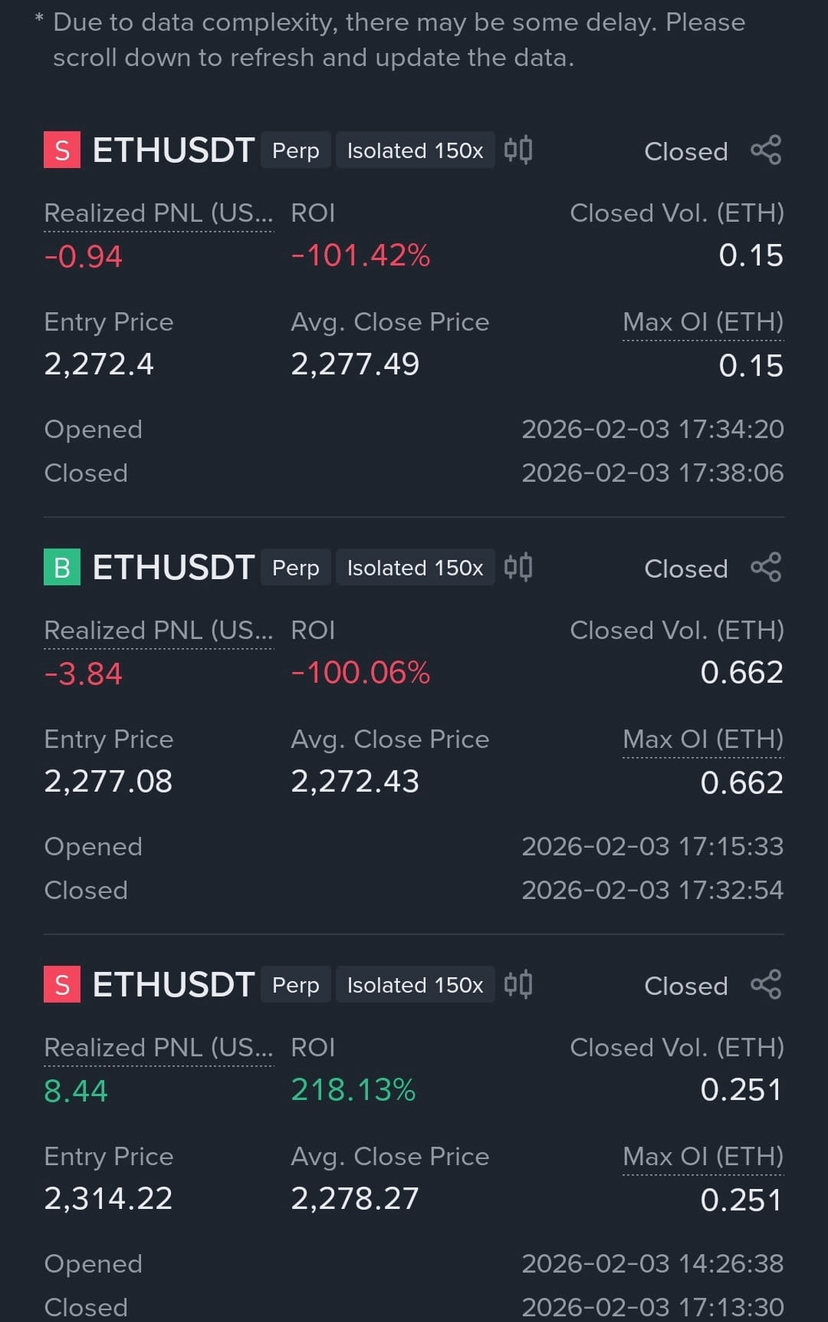Tap the green B badge on the buy position

(x=61, y=568)
